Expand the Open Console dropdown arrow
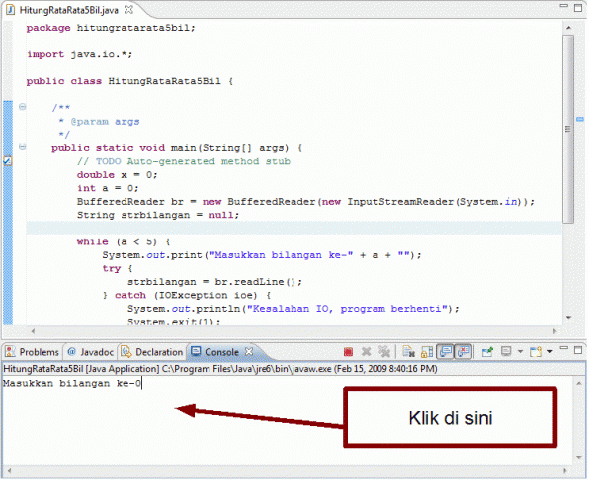Image resolution: width=589 pixels, height=480 pixels. click(550, 352)
